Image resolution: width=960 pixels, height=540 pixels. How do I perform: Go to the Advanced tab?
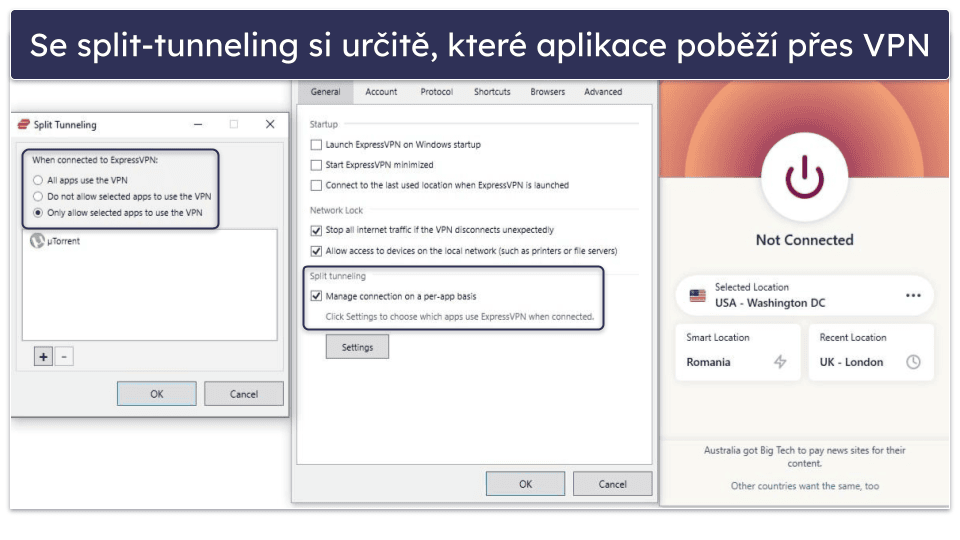click(603, 92)
